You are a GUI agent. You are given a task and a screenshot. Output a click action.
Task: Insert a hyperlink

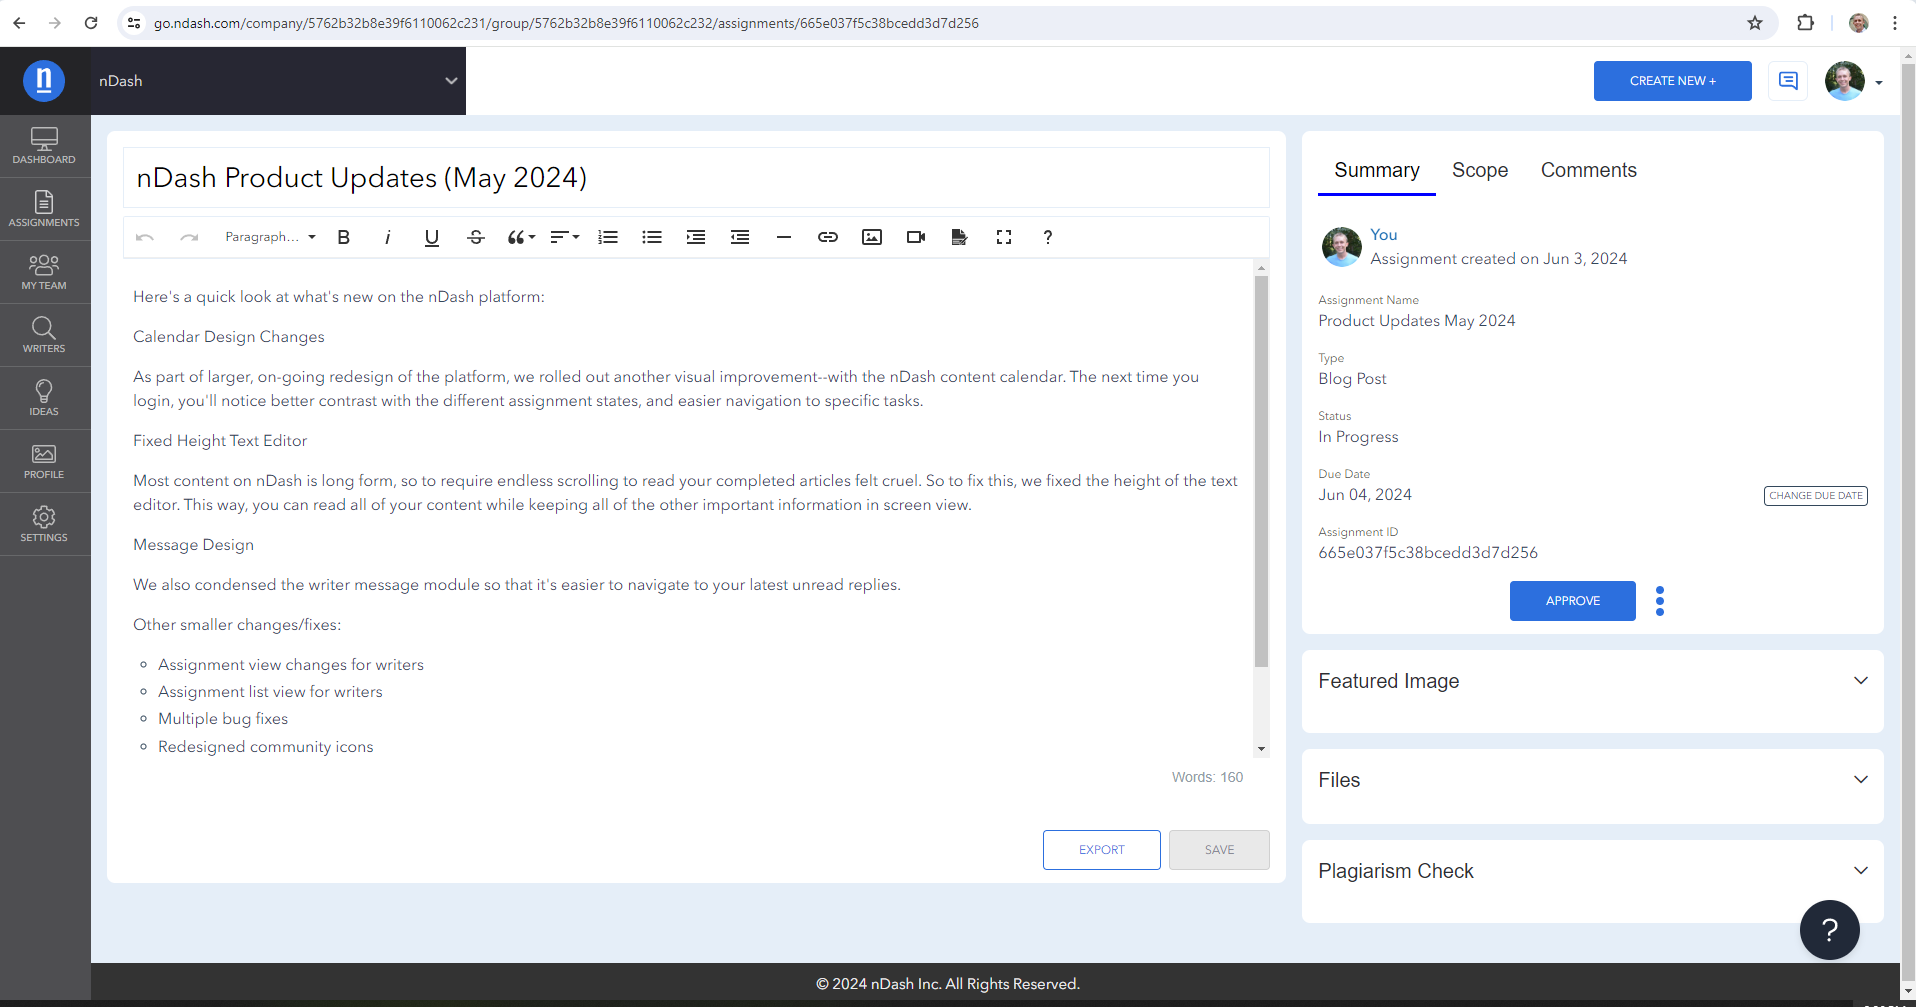(828, 237)
